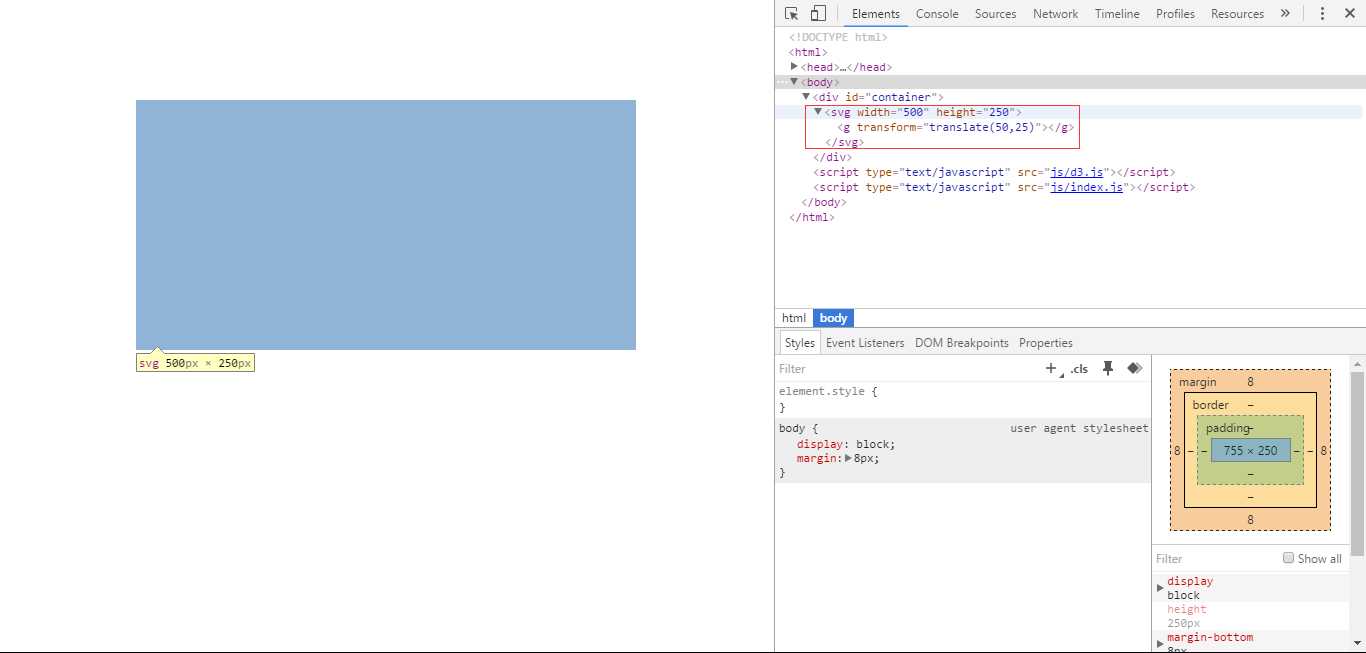Switch to the Profiles tab

[1175, 14]
